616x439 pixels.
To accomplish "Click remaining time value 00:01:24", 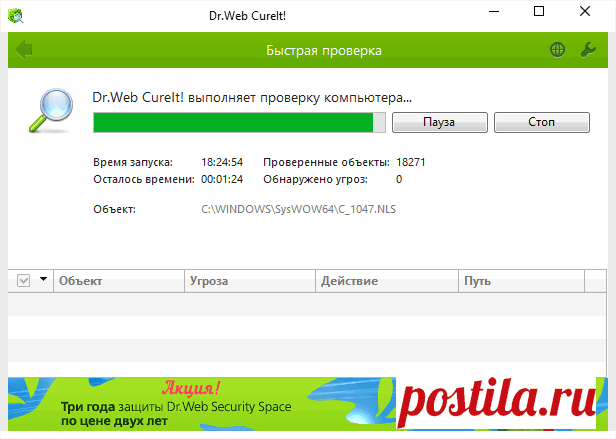I will [222, 179].
